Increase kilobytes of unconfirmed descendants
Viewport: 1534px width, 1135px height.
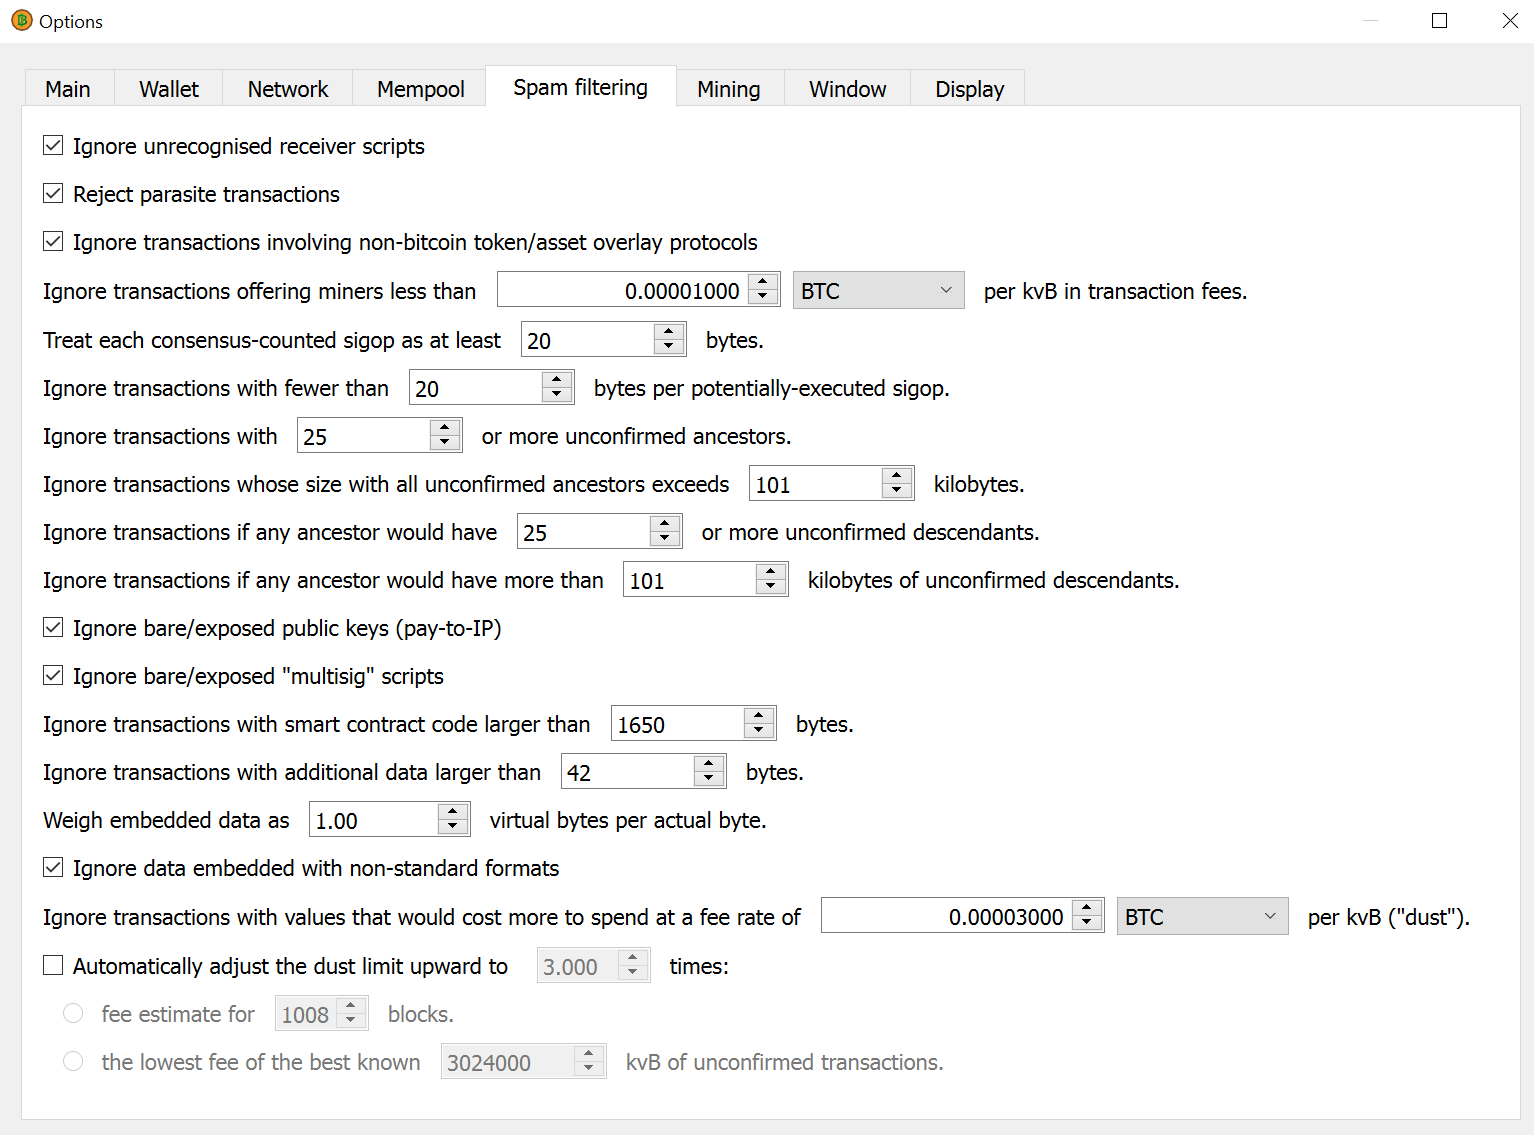coord(771,571)
